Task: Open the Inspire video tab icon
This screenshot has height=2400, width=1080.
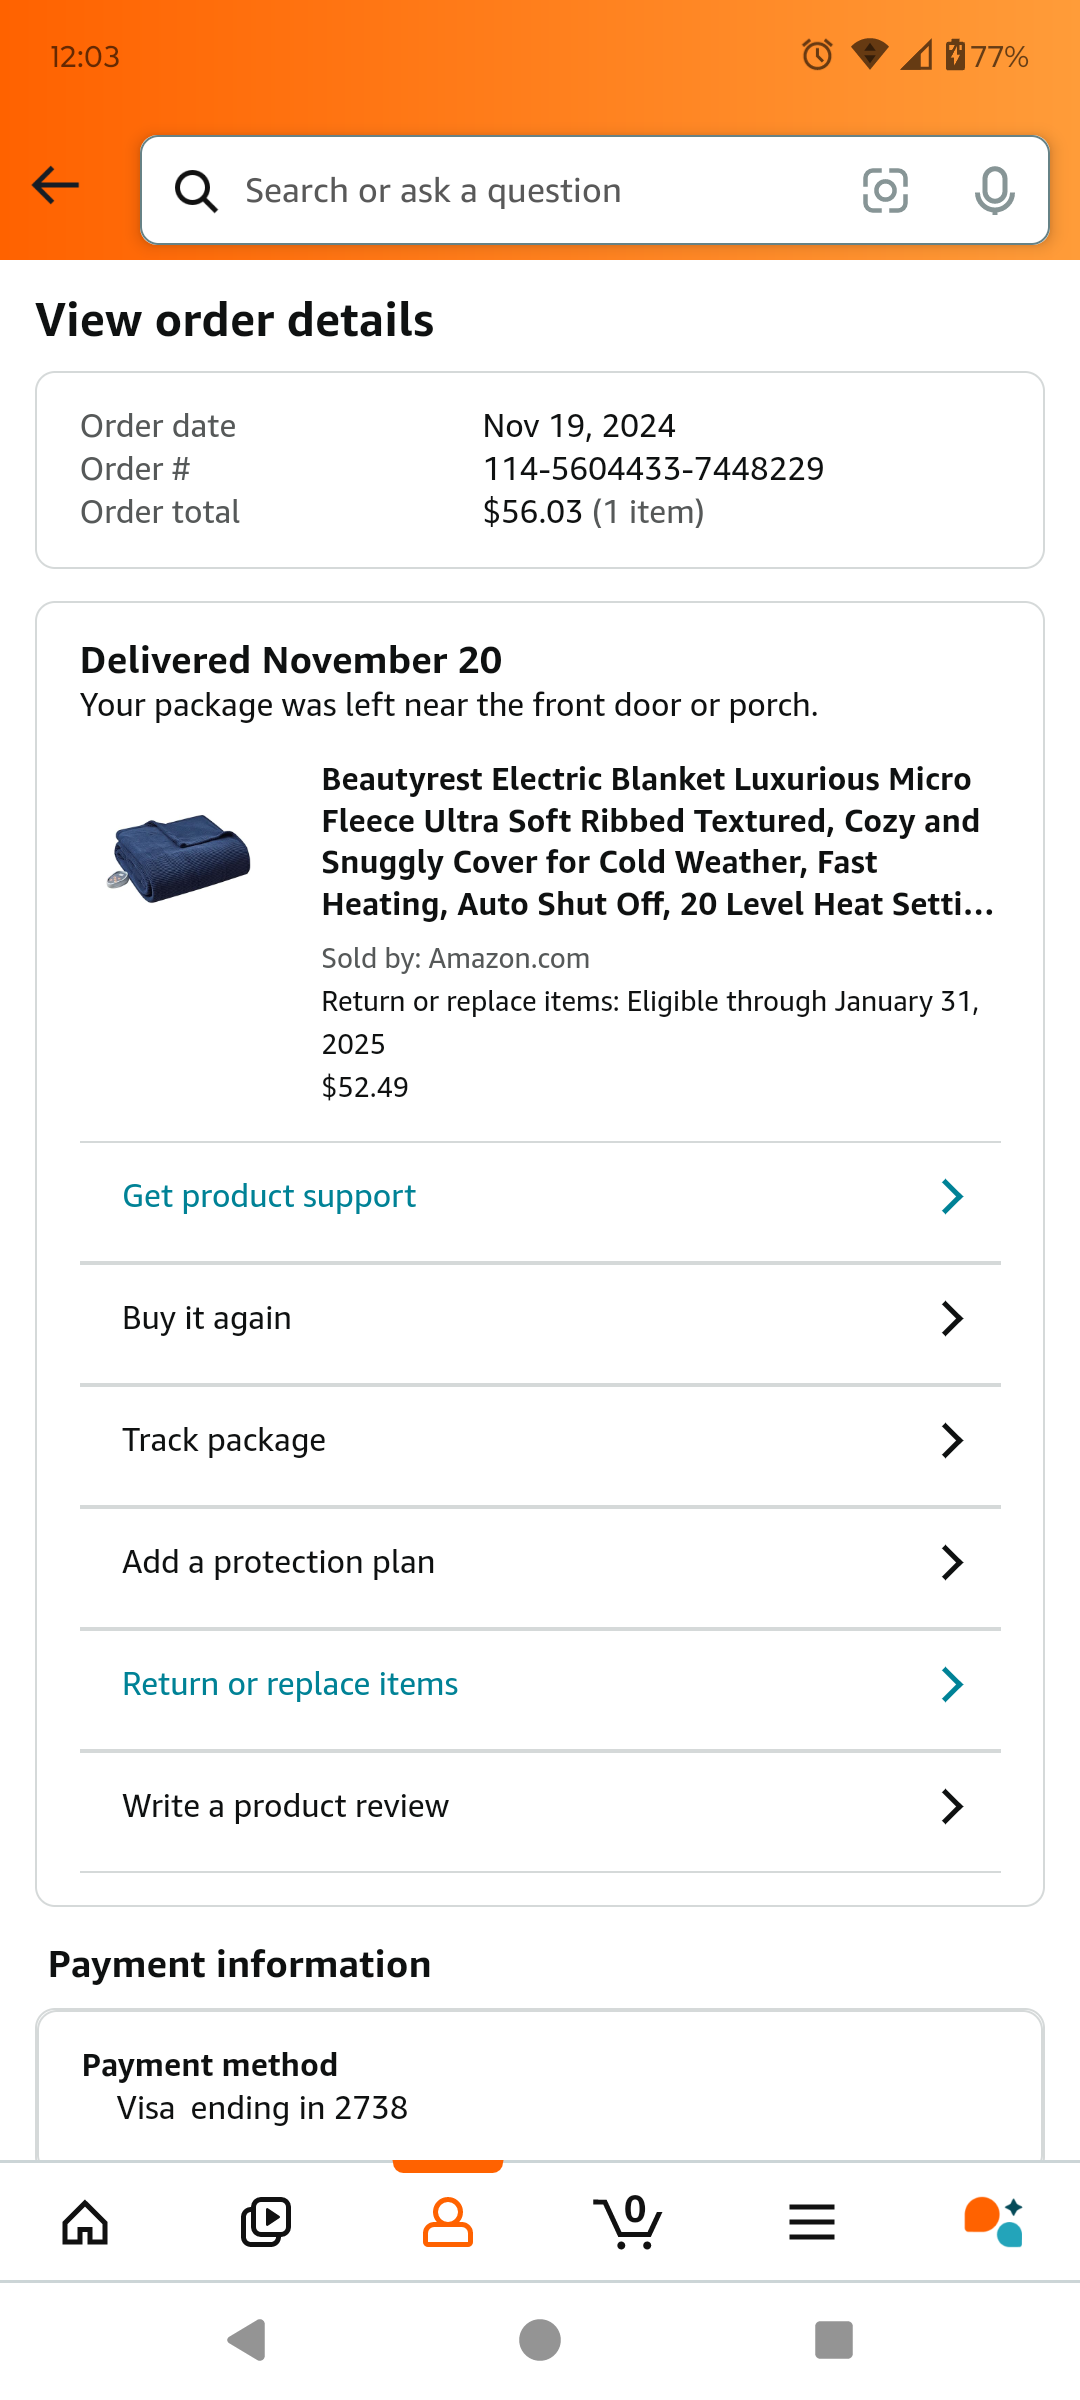Action: pos(266,2223)
